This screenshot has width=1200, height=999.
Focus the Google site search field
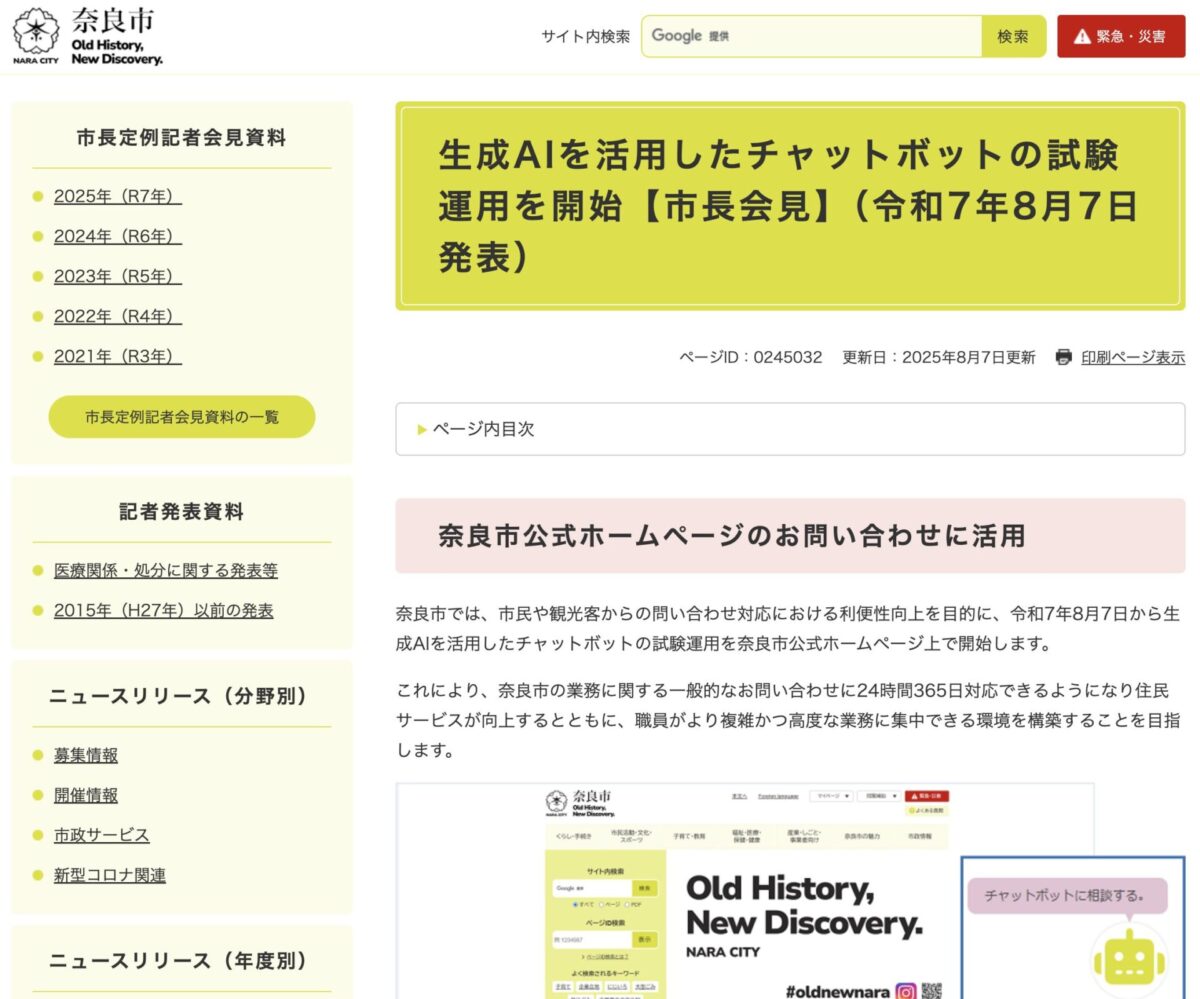pyautogui.click(x=812, y=36)
